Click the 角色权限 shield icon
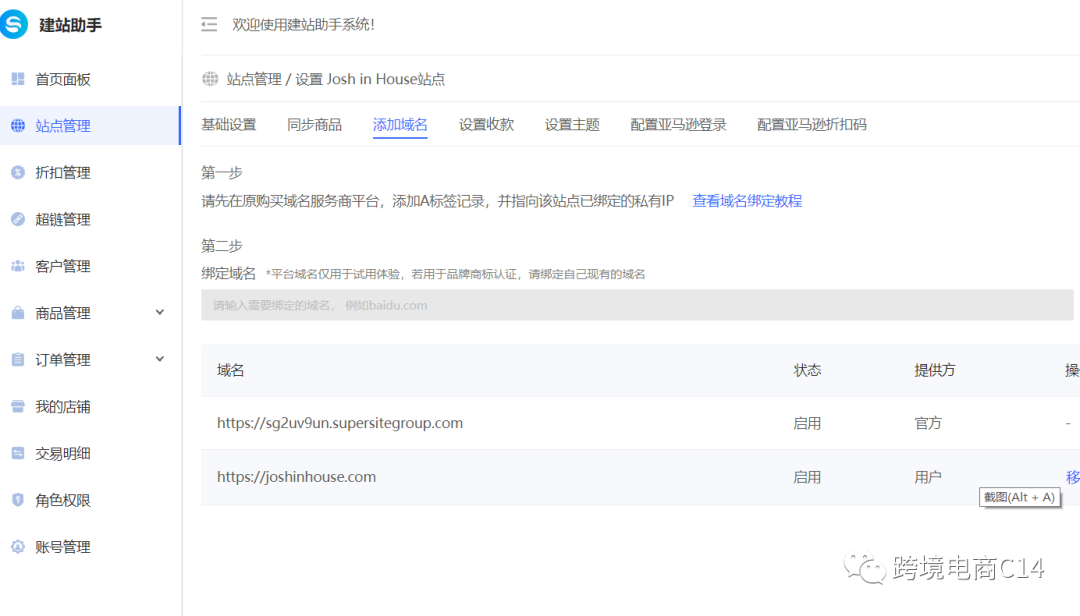The height and width of the screenshot is (616, 1080). pyautogui.click(x=18, y=500)
